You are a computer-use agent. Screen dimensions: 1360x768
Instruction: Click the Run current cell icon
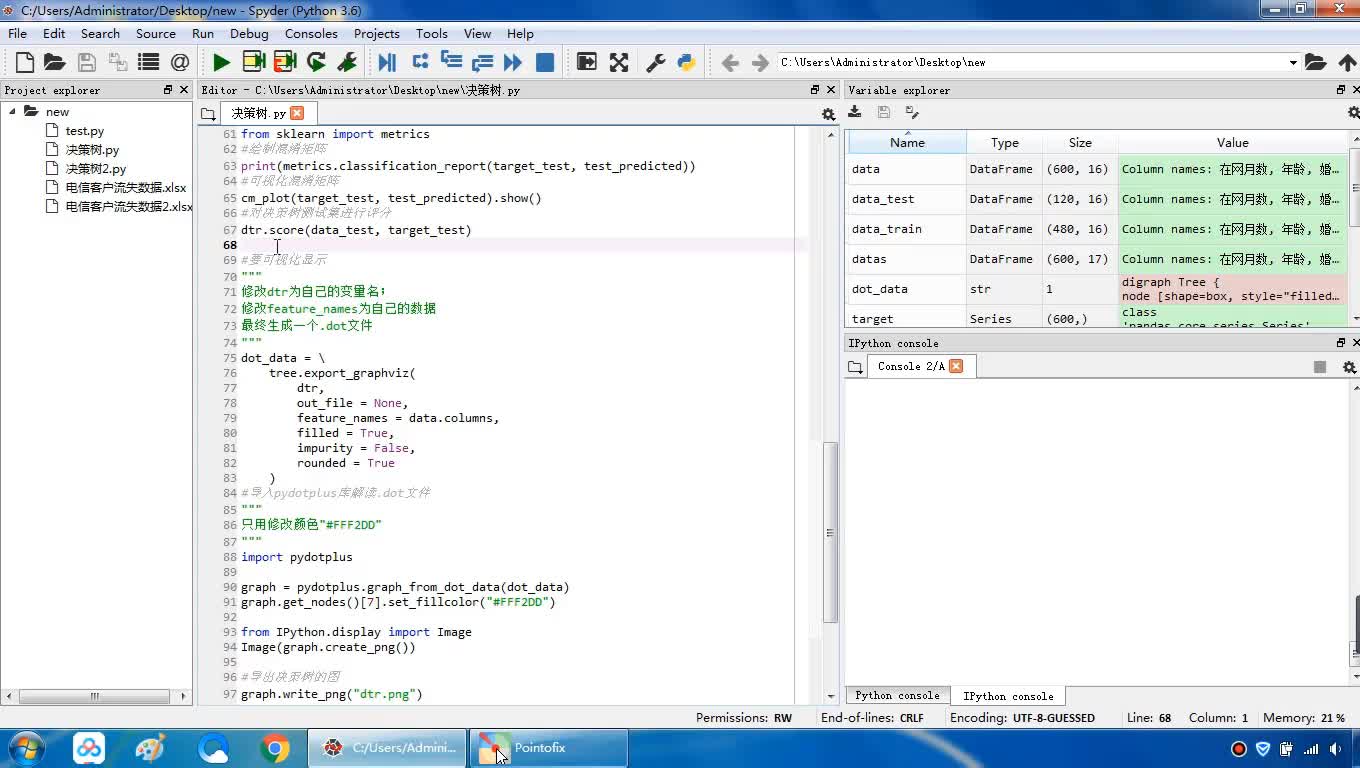click(x=253, y=62)
